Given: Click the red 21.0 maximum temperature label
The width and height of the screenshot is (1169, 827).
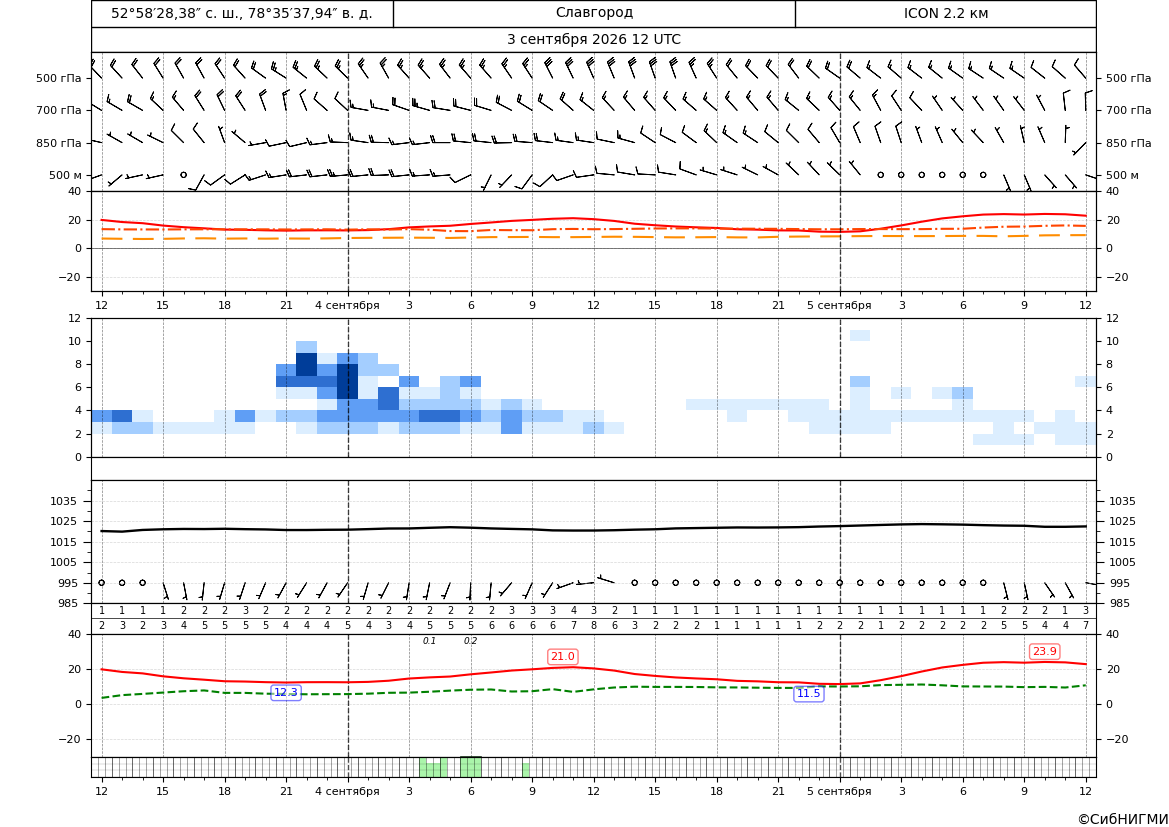Looking at the screenshot, I should (562, 656).
